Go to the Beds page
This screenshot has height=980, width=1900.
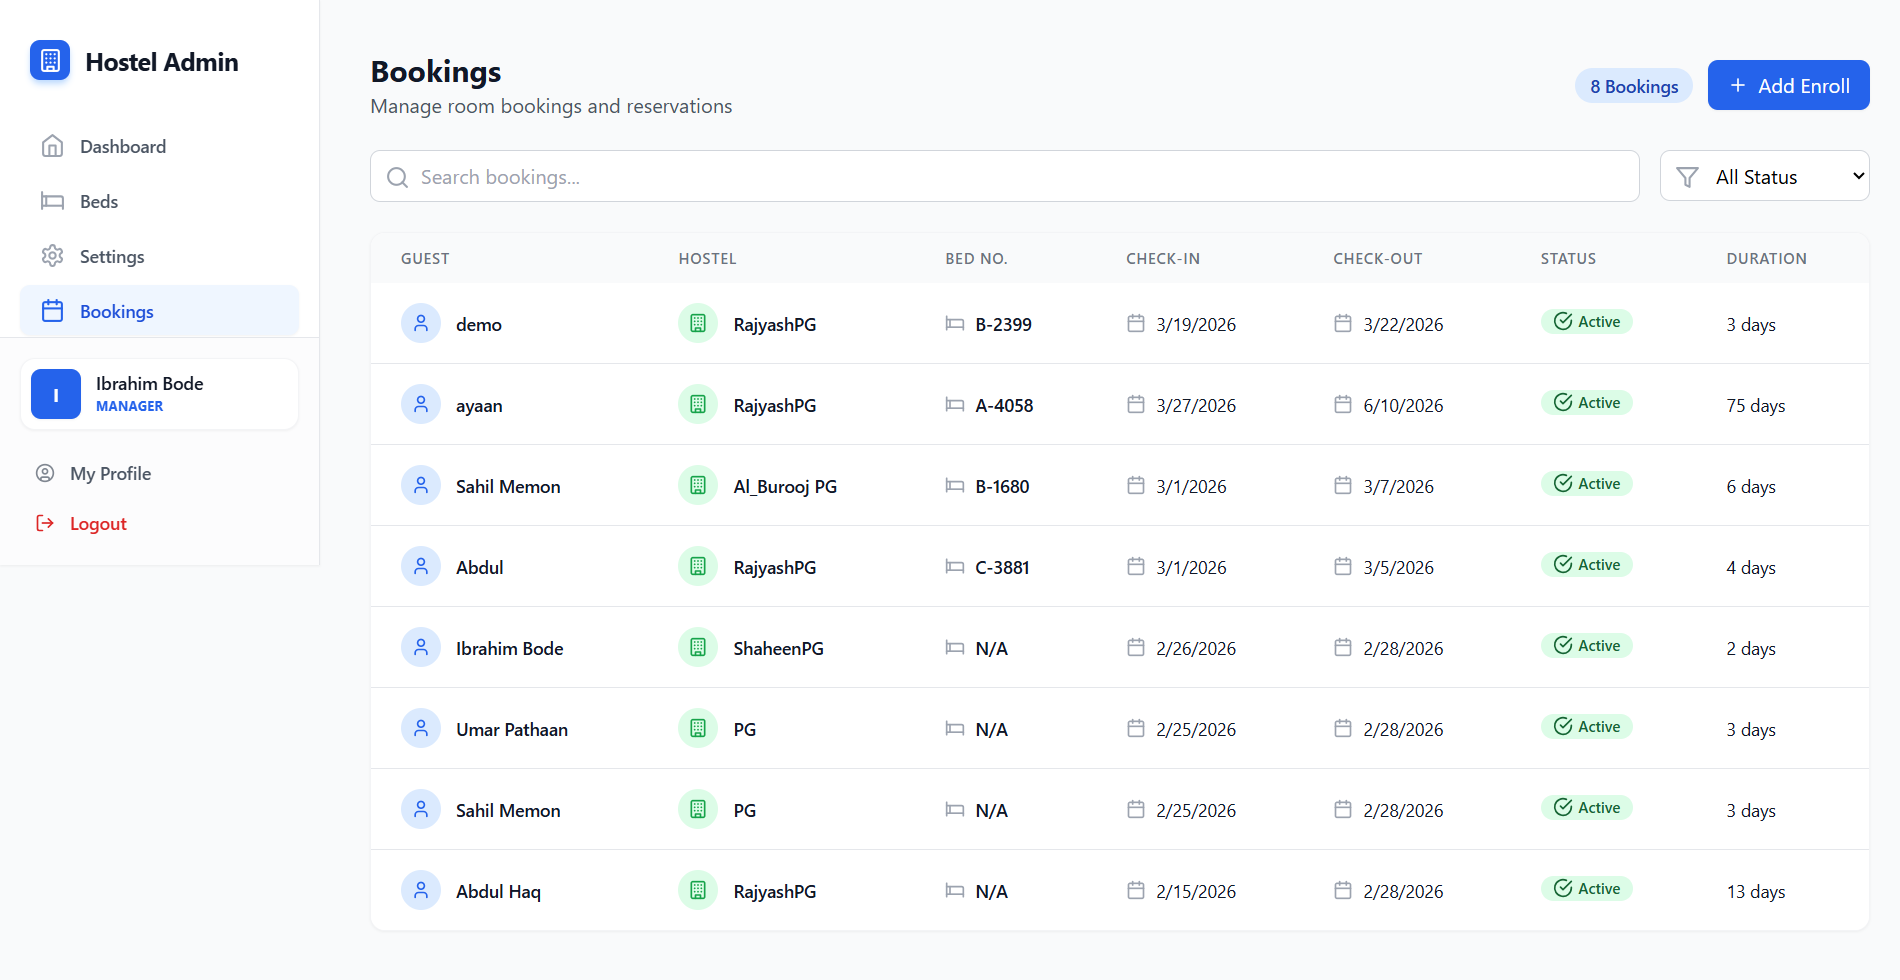click(98, 202)
